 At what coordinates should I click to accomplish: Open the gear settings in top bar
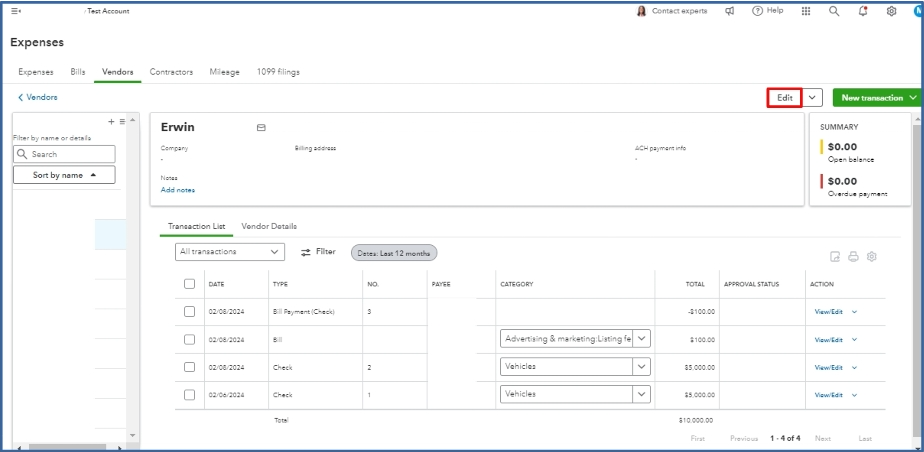[x=891, y=11]
